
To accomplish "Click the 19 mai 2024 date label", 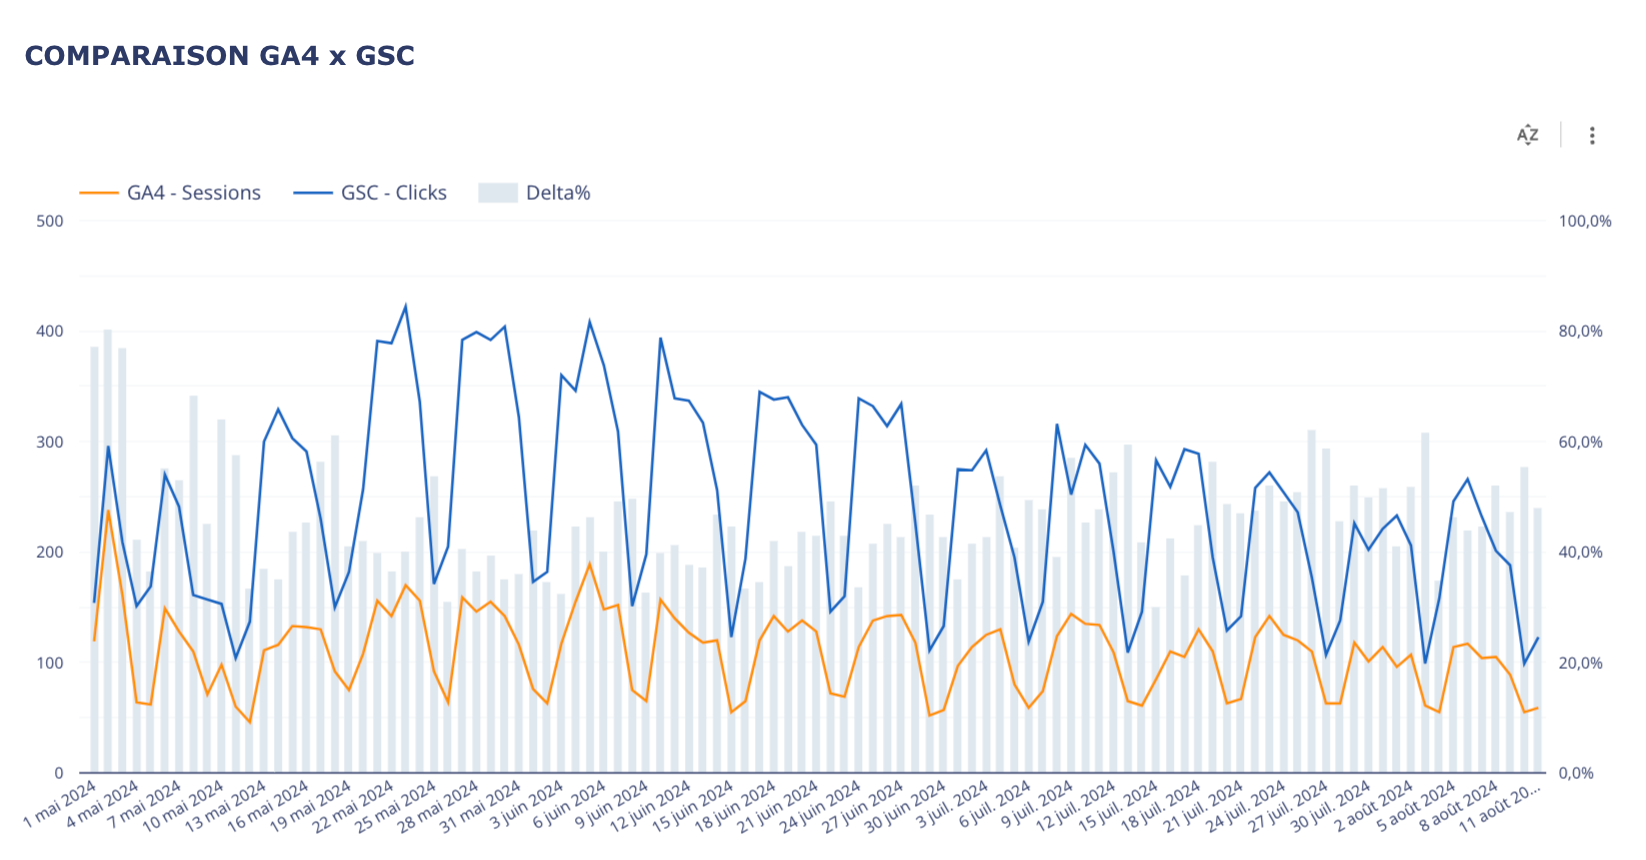I will [x=311, y=806].
